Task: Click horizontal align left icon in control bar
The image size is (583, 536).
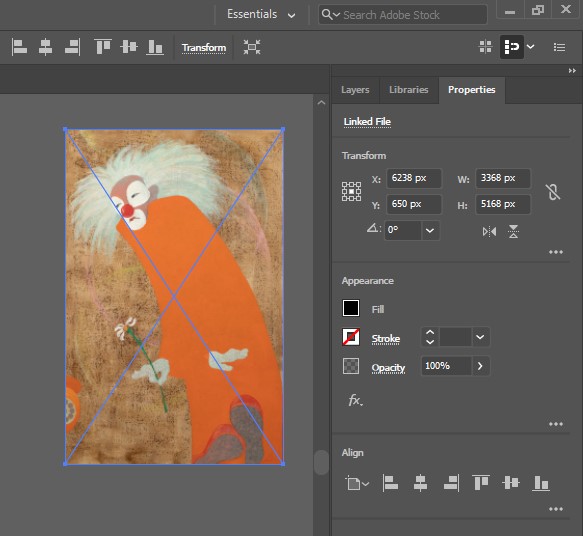Action: pyautogui.click(x=19, y=47)
